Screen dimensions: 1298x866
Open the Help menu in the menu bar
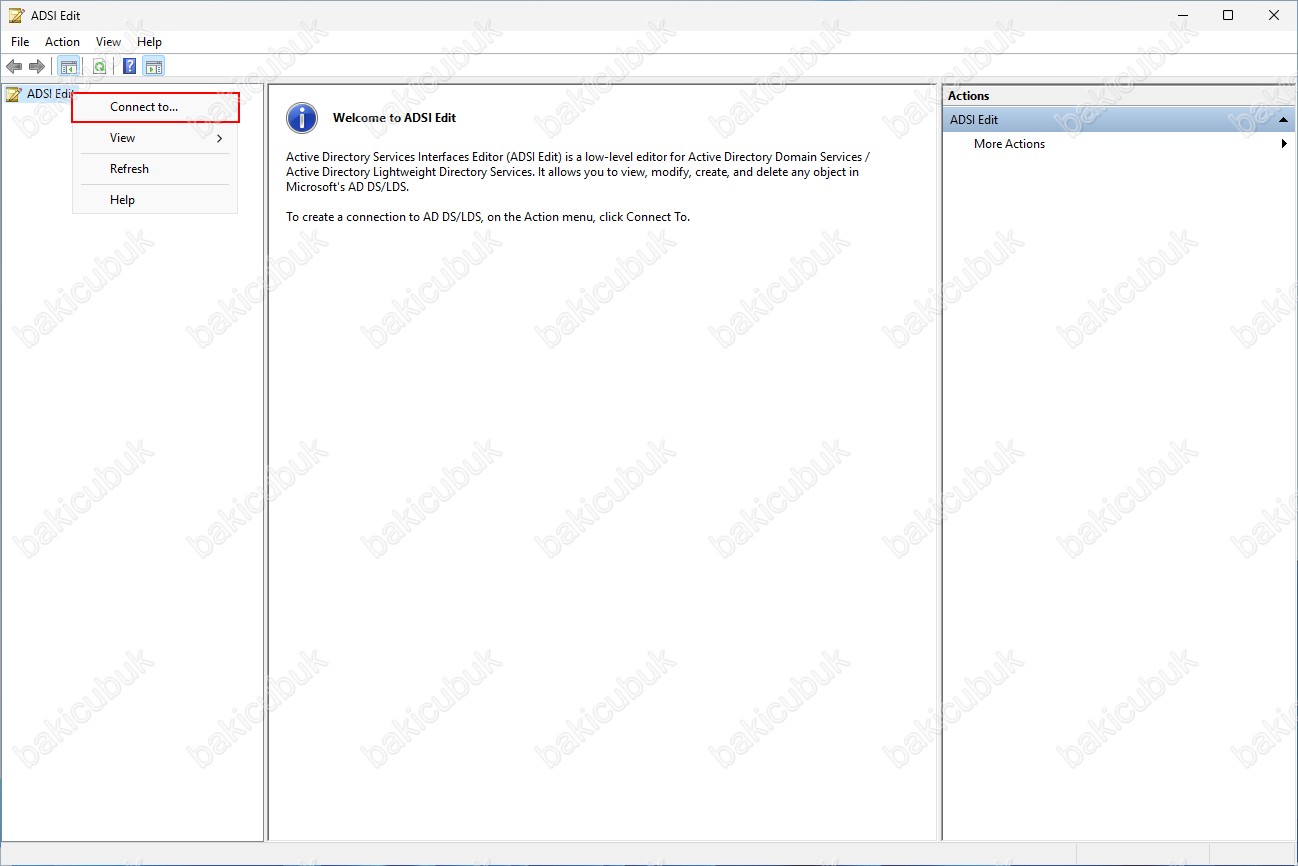coord(149,42)
